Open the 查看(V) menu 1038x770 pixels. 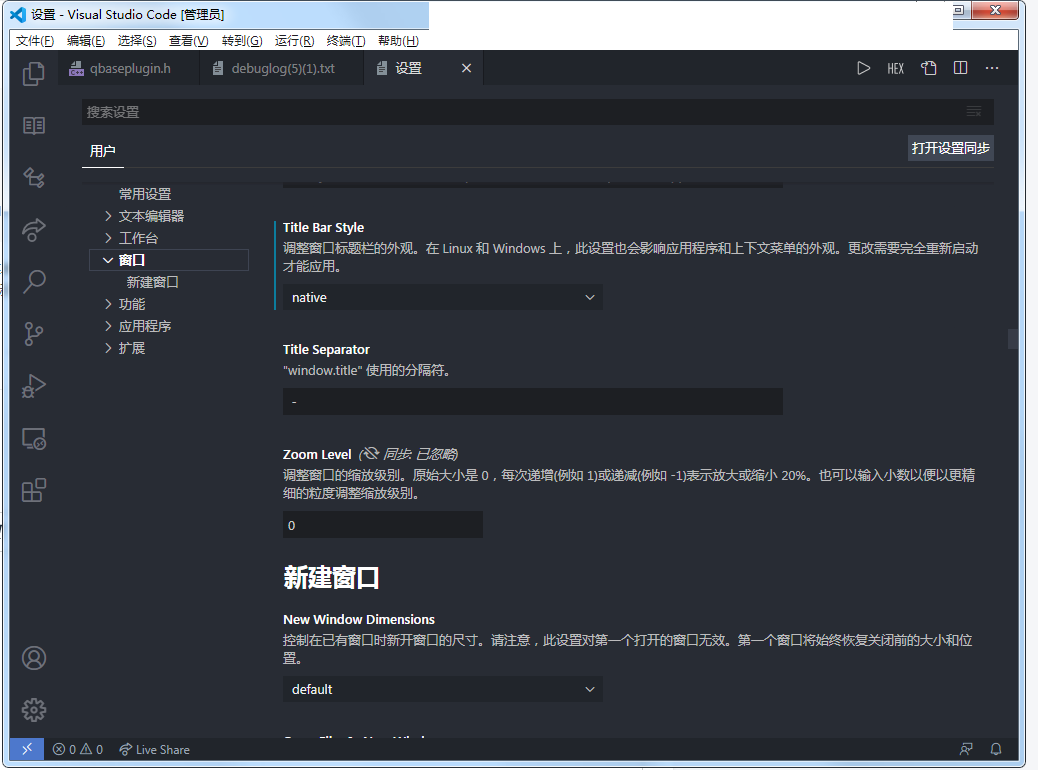(x=188, y=41)
